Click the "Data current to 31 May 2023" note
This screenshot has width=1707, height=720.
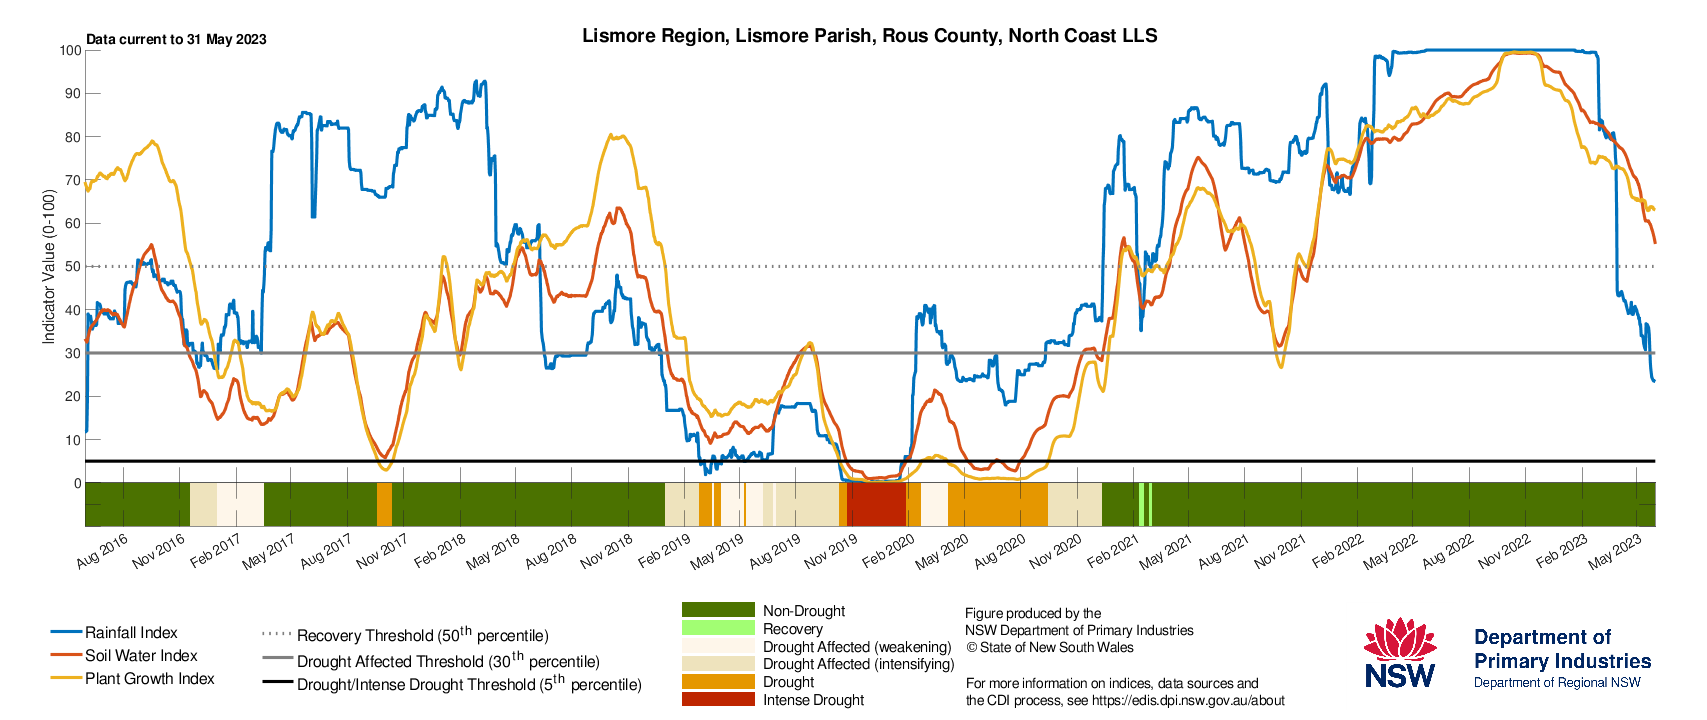click(x=176, y=39)
